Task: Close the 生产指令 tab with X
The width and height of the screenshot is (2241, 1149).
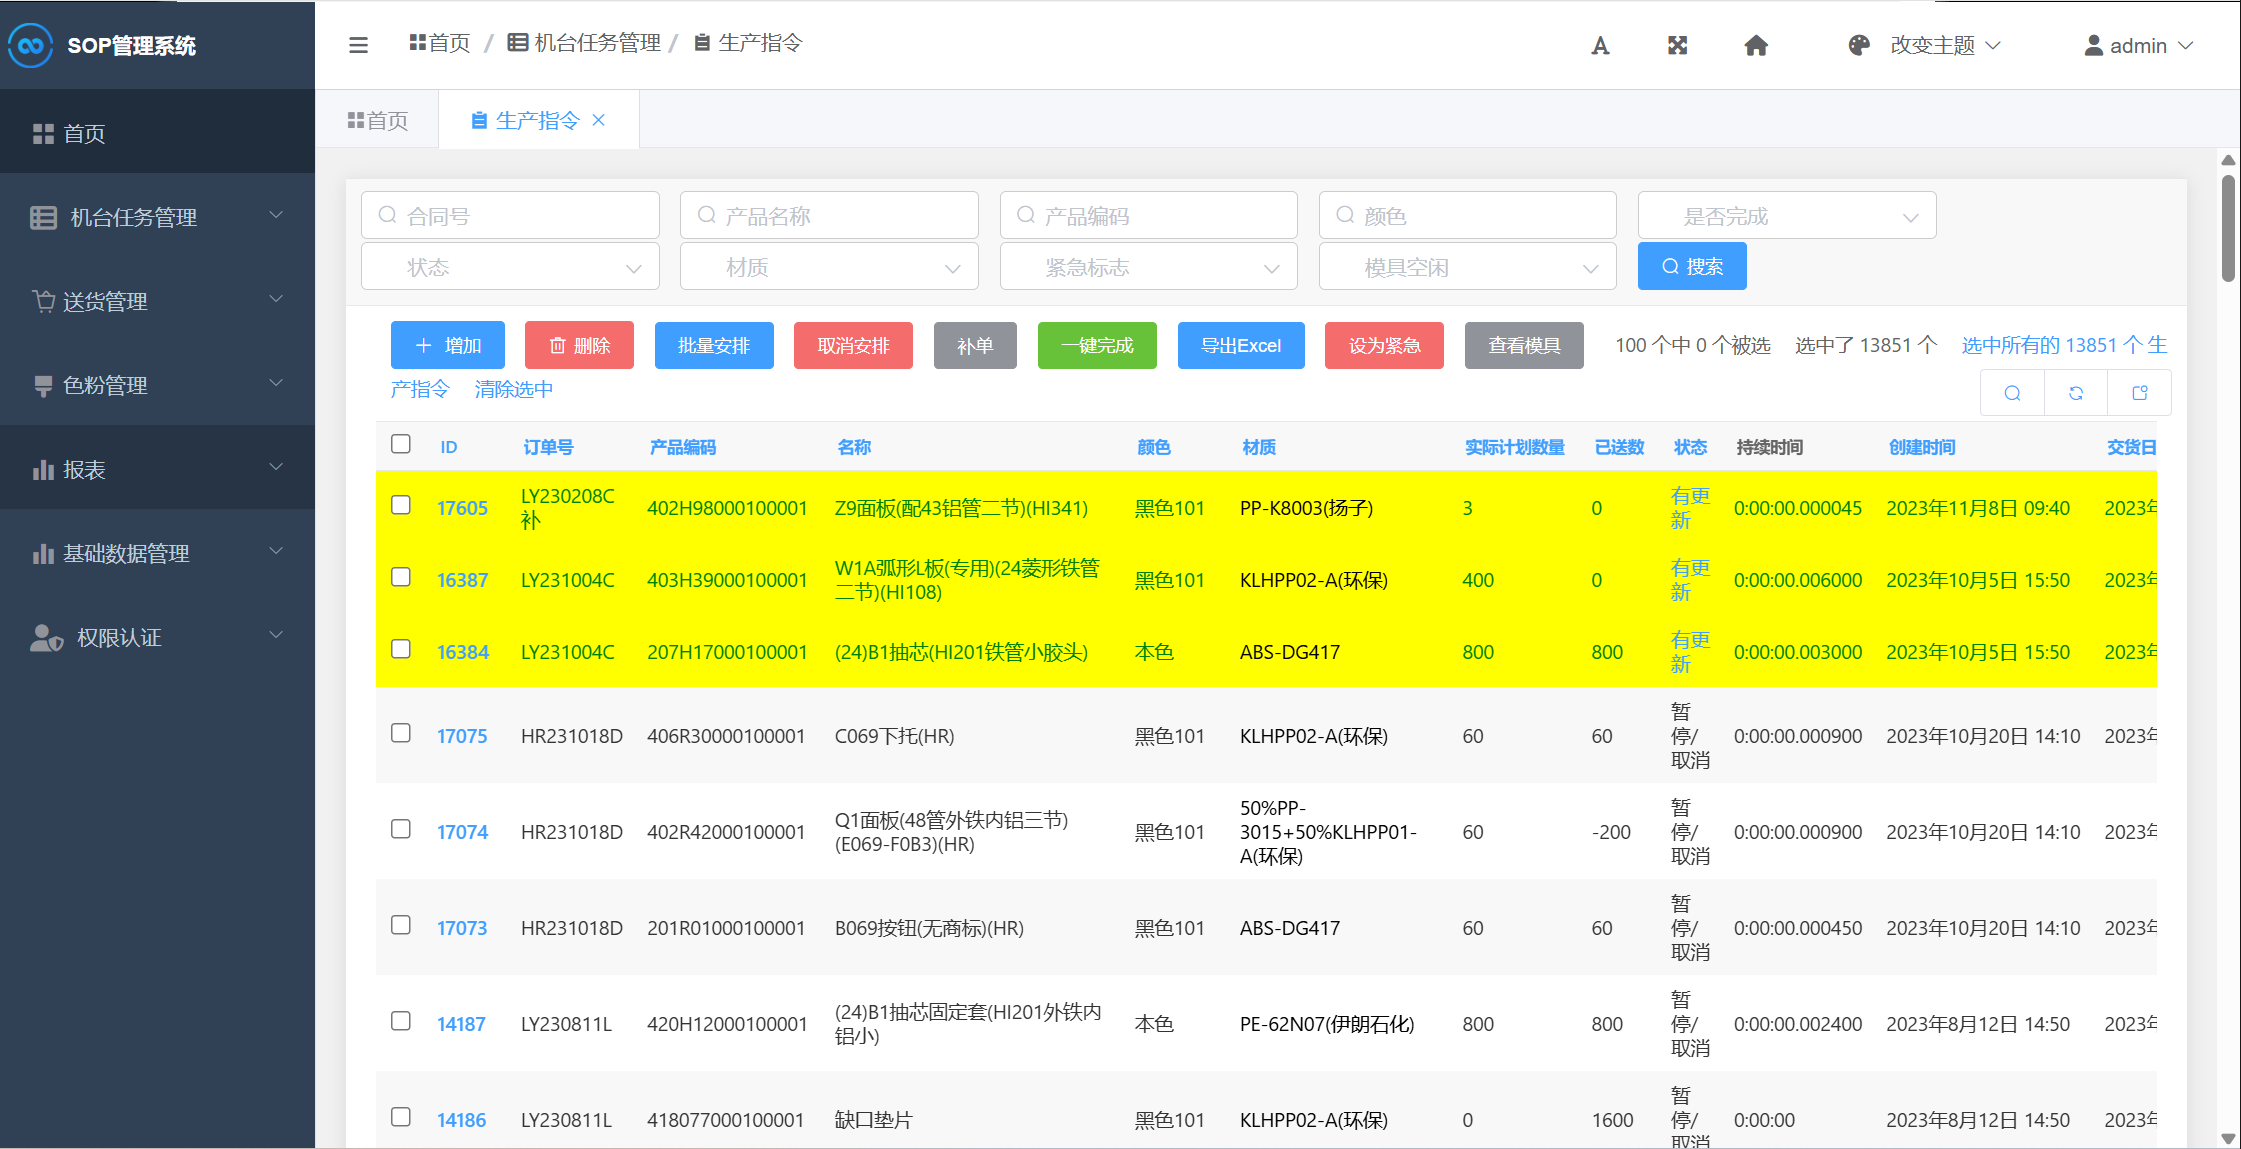Action: pyautogui.click(x=599, y=120)
